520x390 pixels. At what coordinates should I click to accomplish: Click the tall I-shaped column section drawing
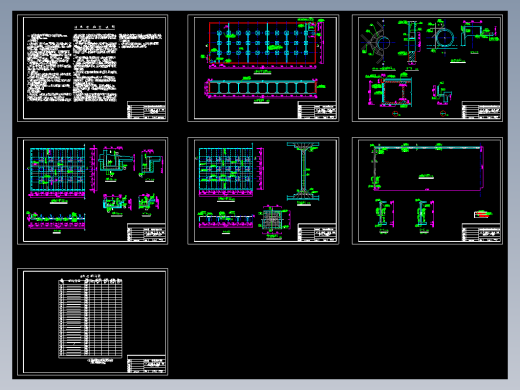303,171
